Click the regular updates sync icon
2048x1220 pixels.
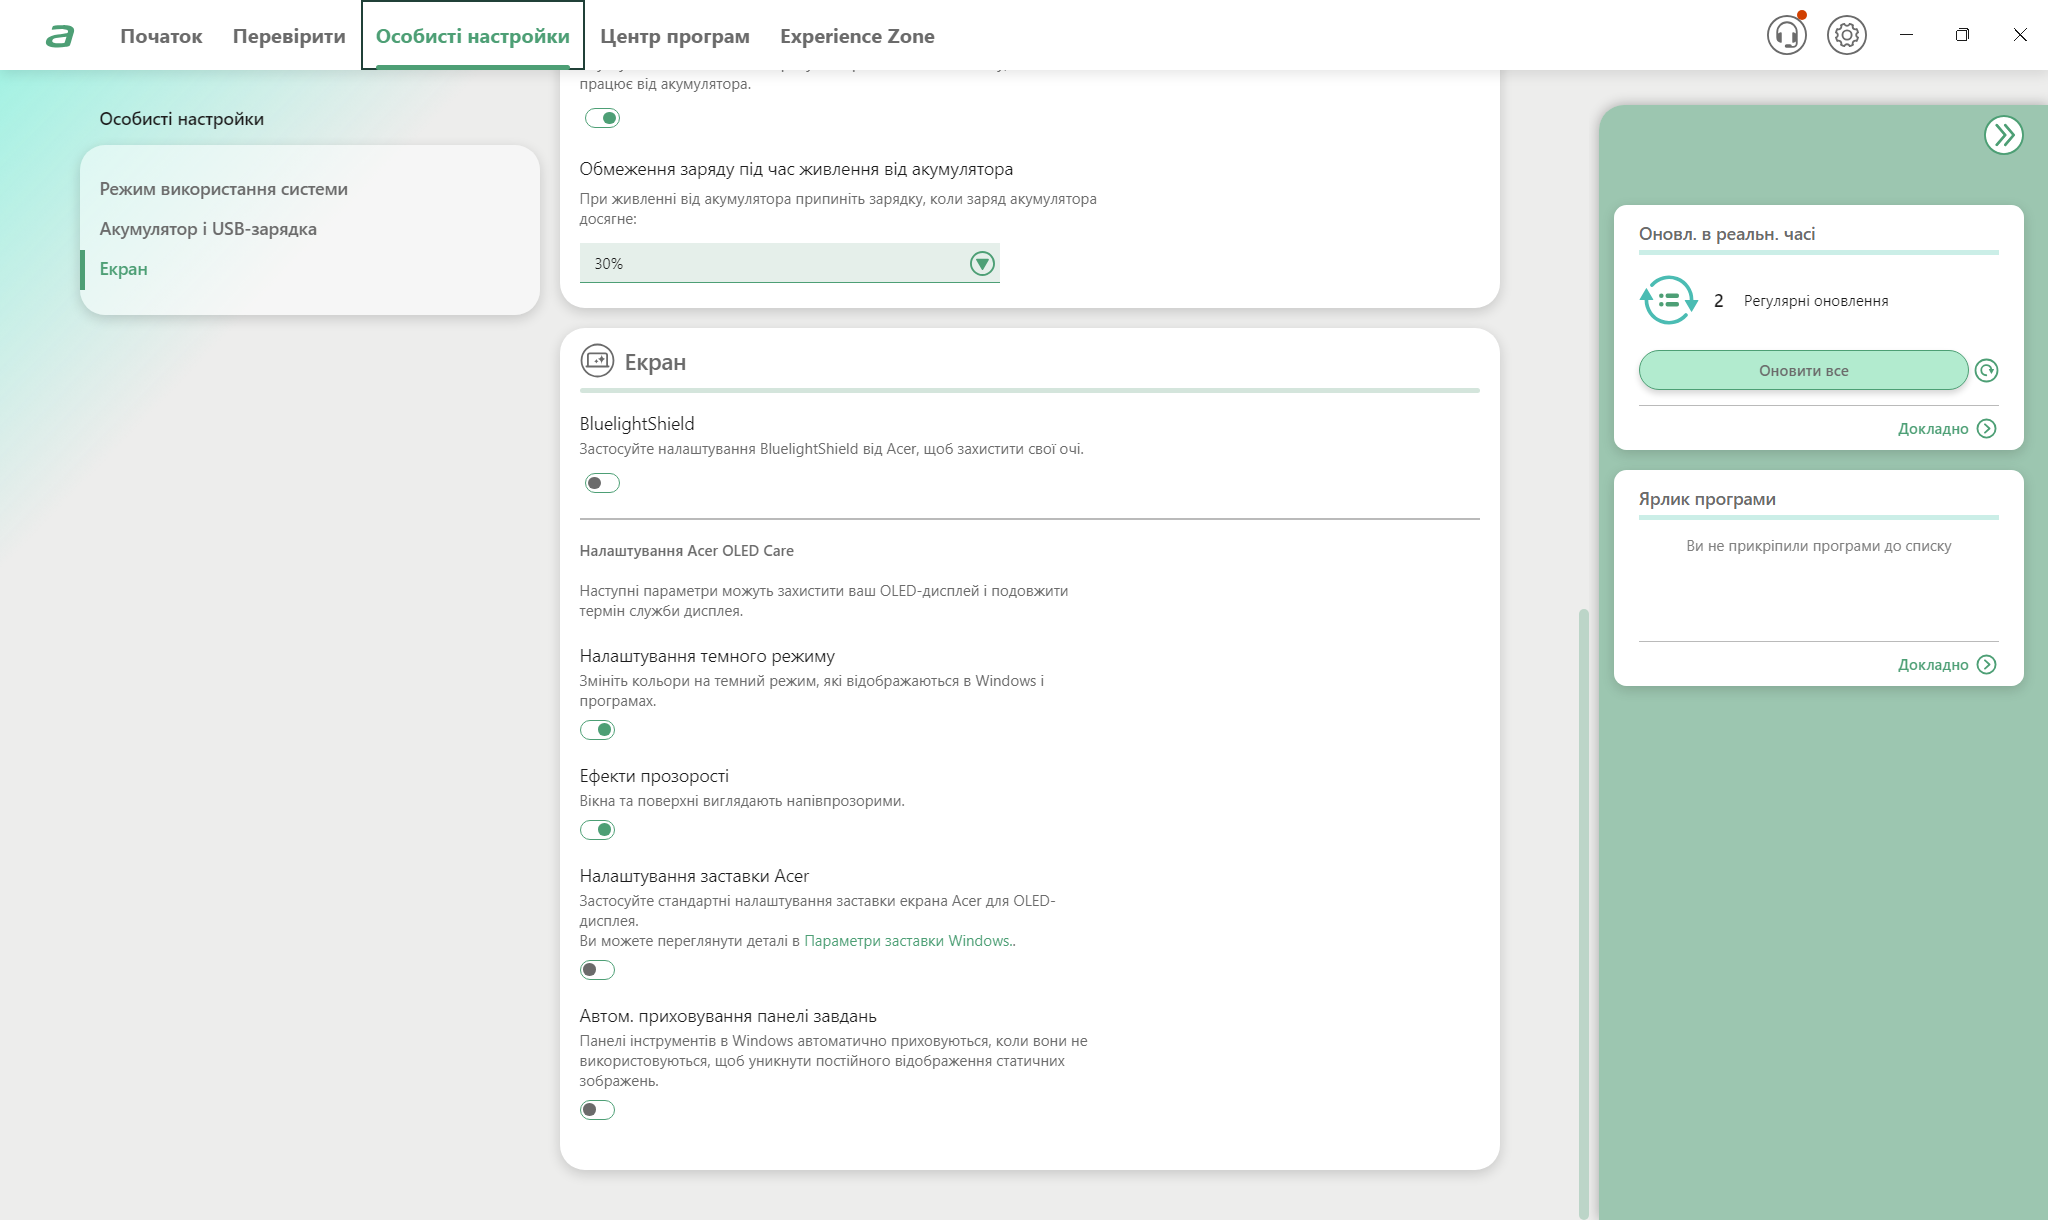coord(1668,301)
